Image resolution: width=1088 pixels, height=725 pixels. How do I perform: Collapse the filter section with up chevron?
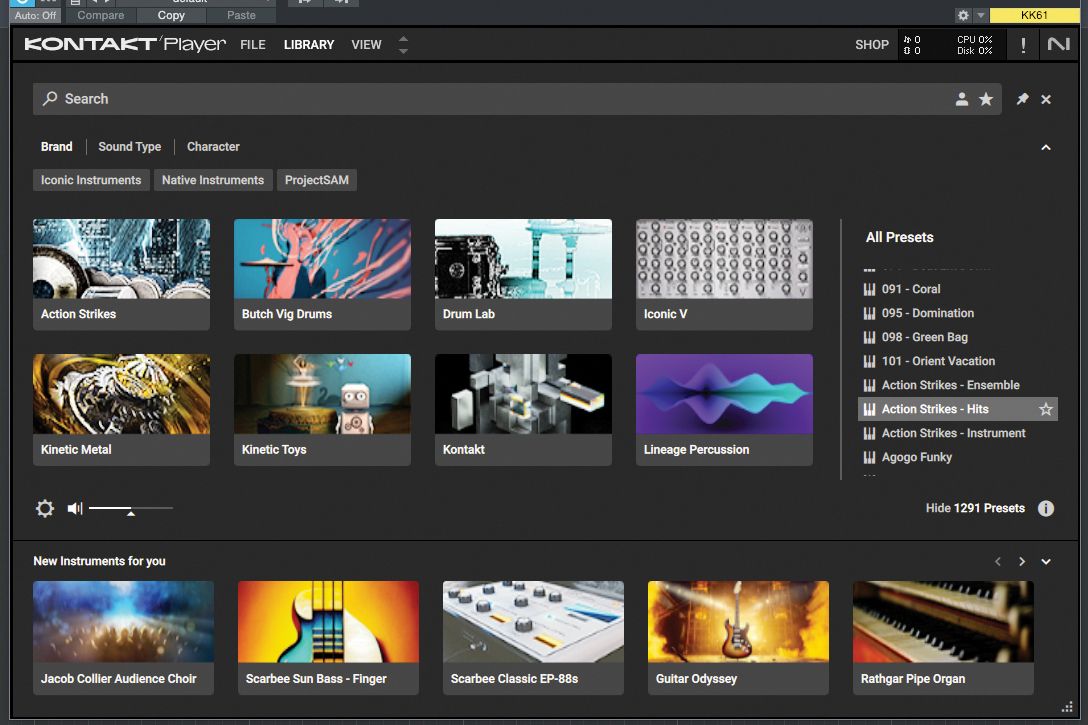point(1046,147)
